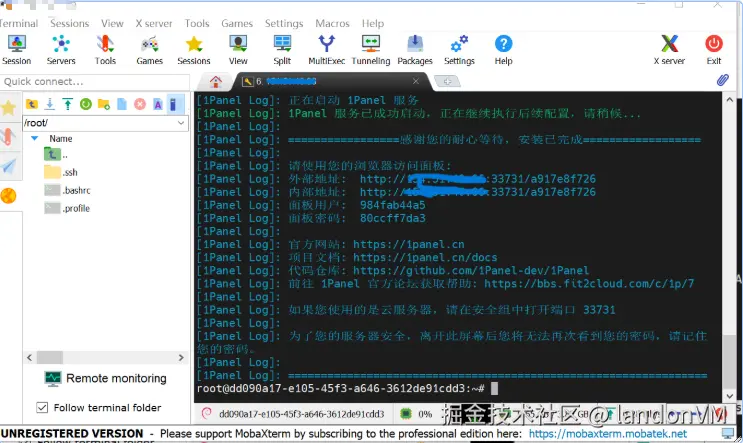The image size is (743, 443).
Task: Open the Games menu
Action: click(x=237, y=23)
